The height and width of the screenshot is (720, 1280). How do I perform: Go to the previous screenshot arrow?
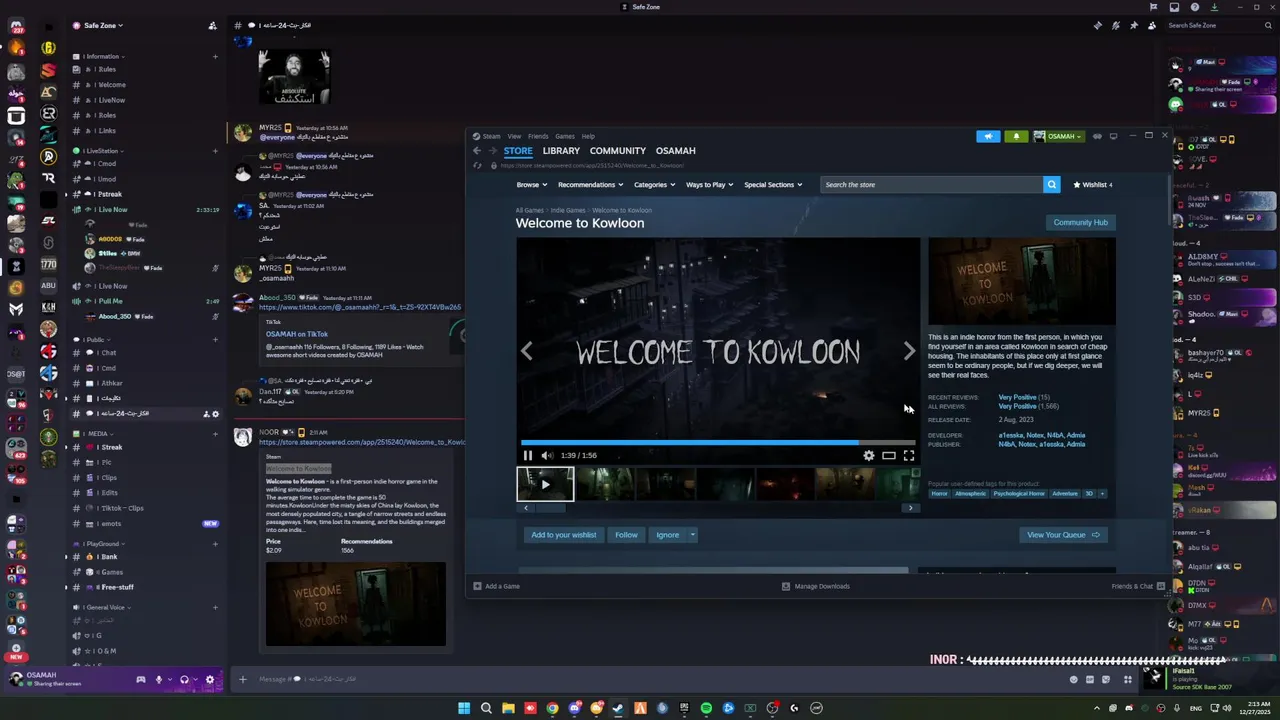(x=527, y=351)
